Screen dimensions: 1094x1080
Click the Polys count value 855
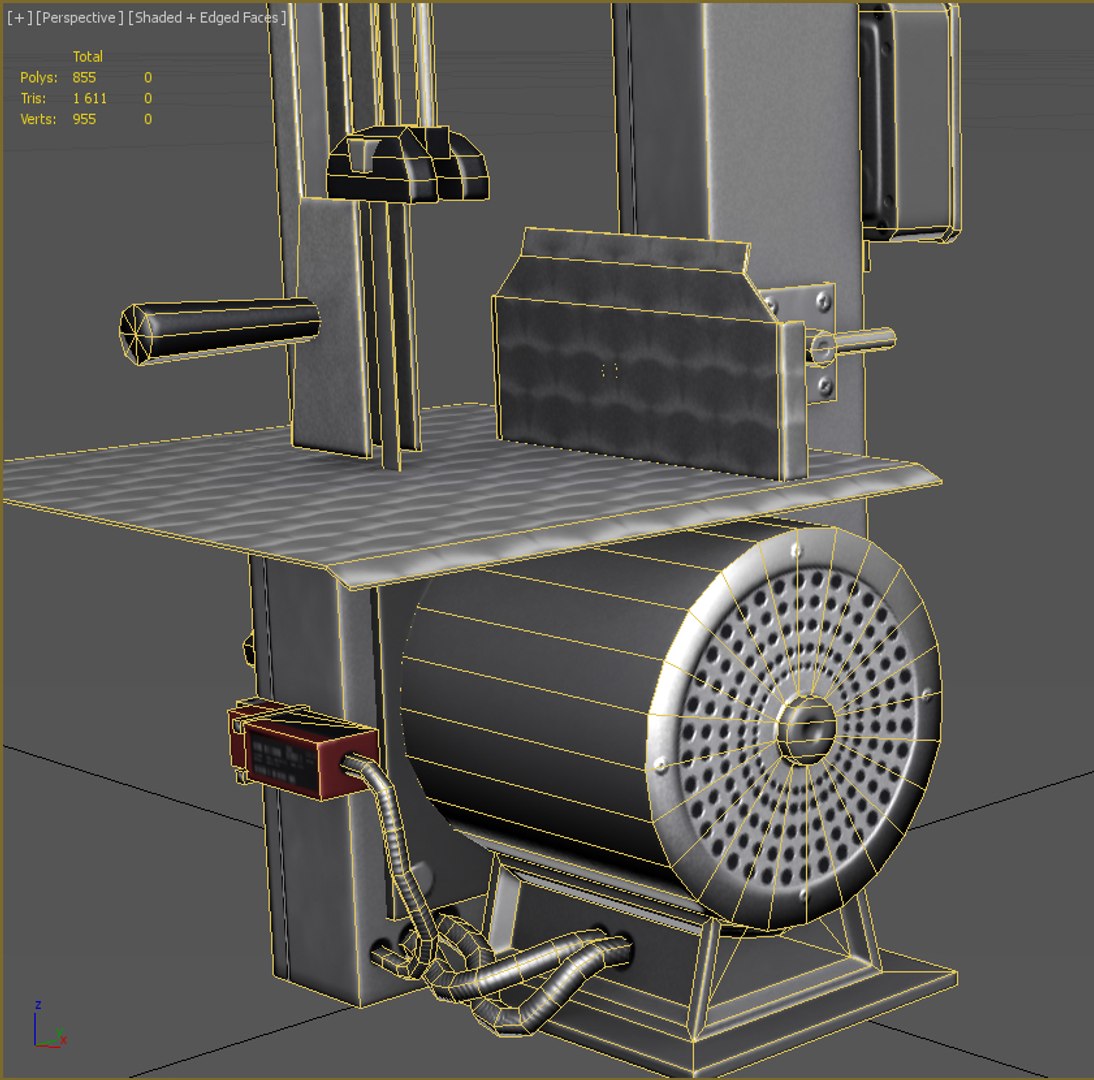point(84,77)
